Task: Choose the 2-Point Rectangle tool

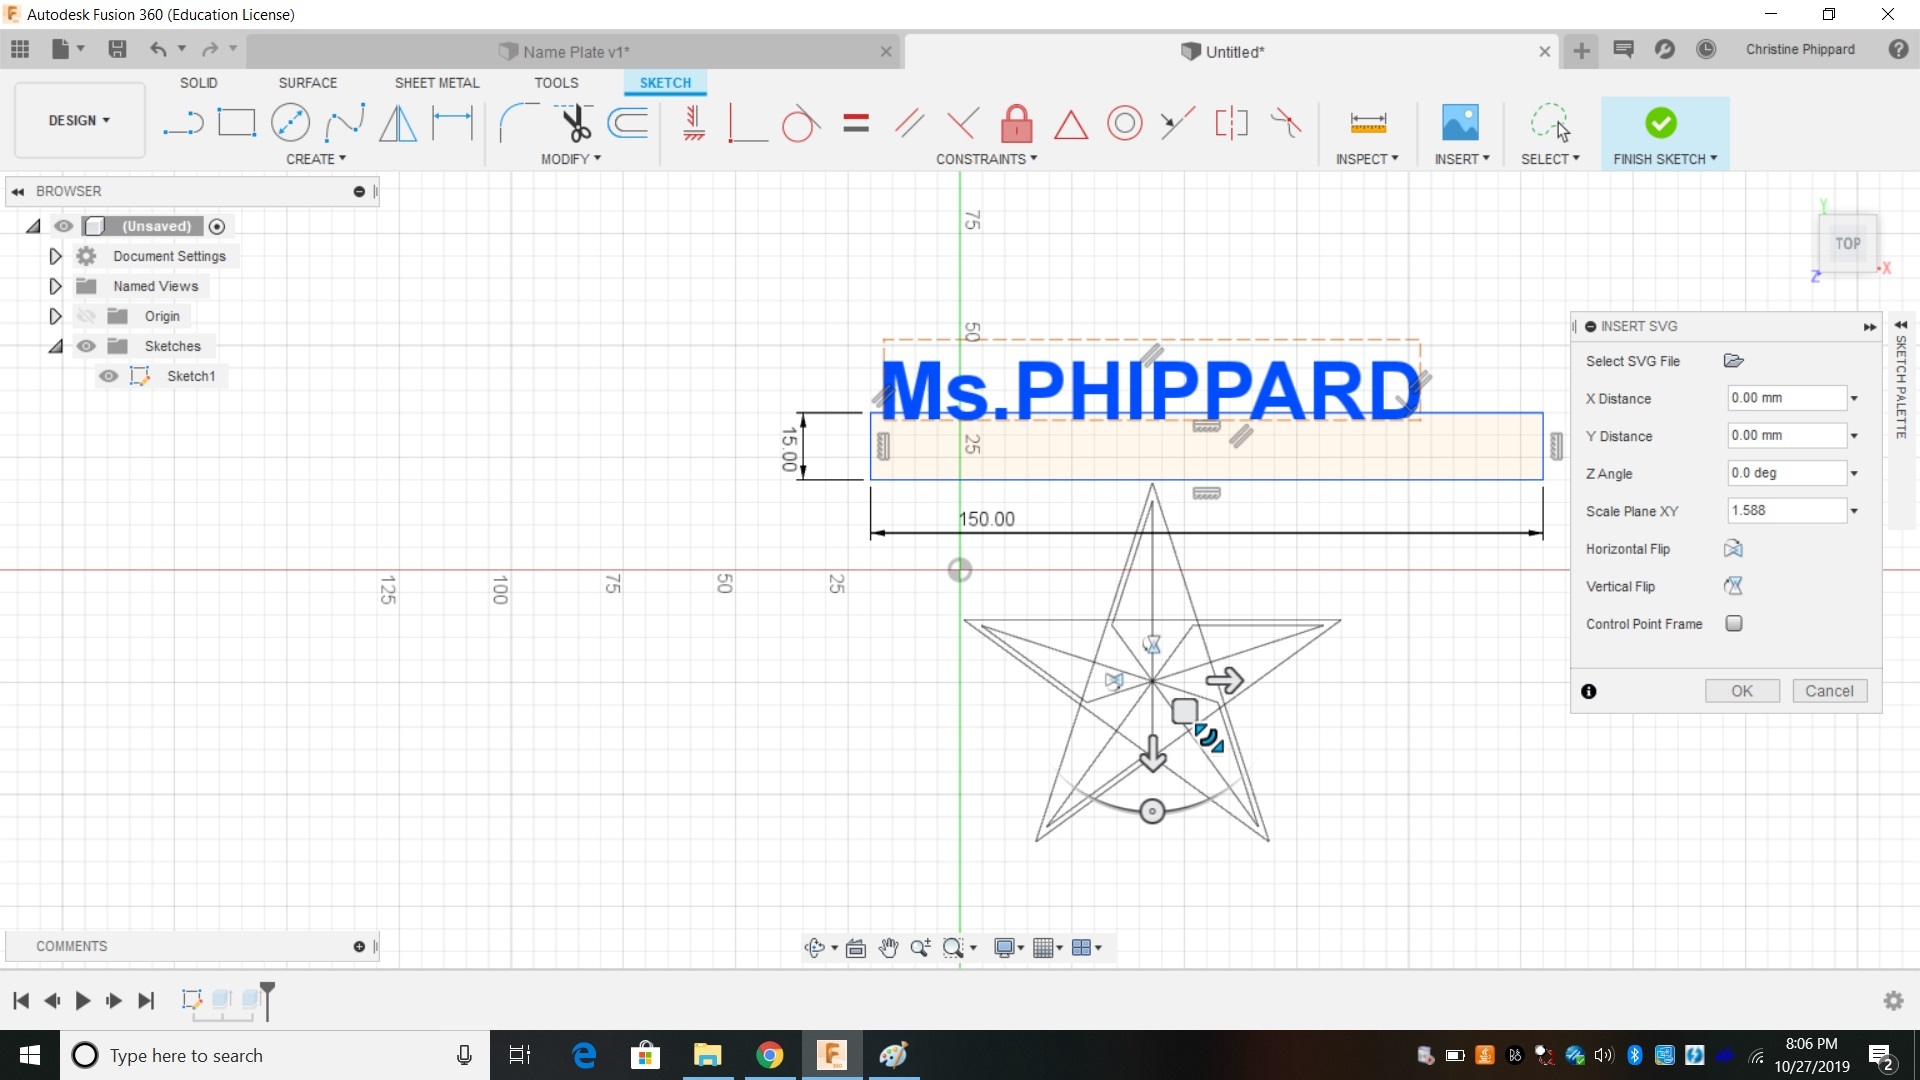Action: click(x=237, y=123)
